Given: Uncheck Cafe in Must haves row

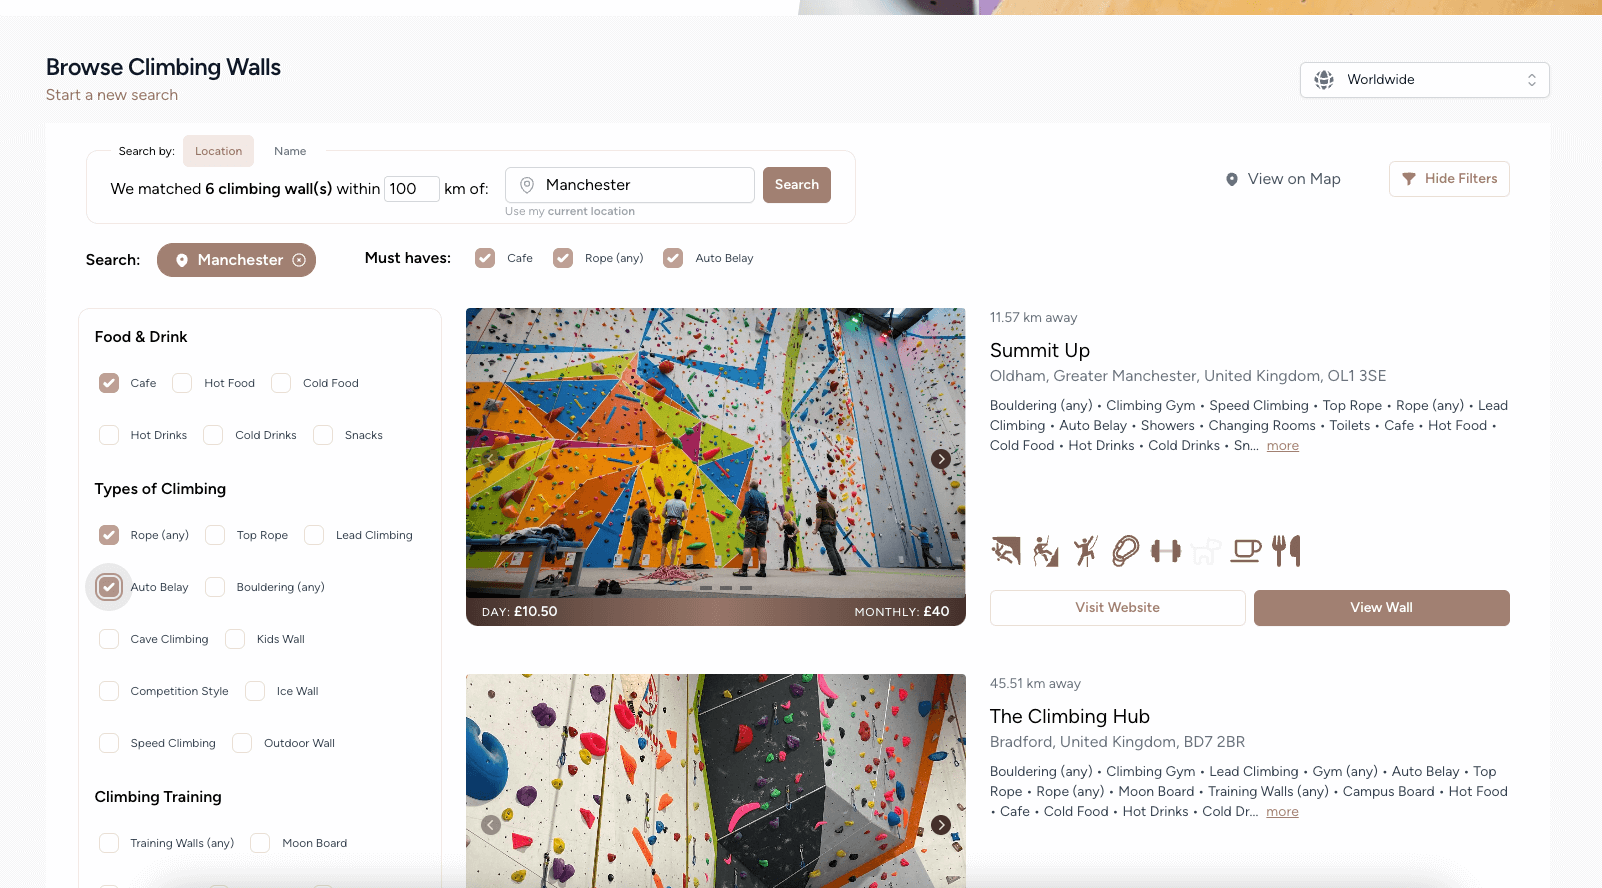Looking at the screenshot, I should [485, 258].
